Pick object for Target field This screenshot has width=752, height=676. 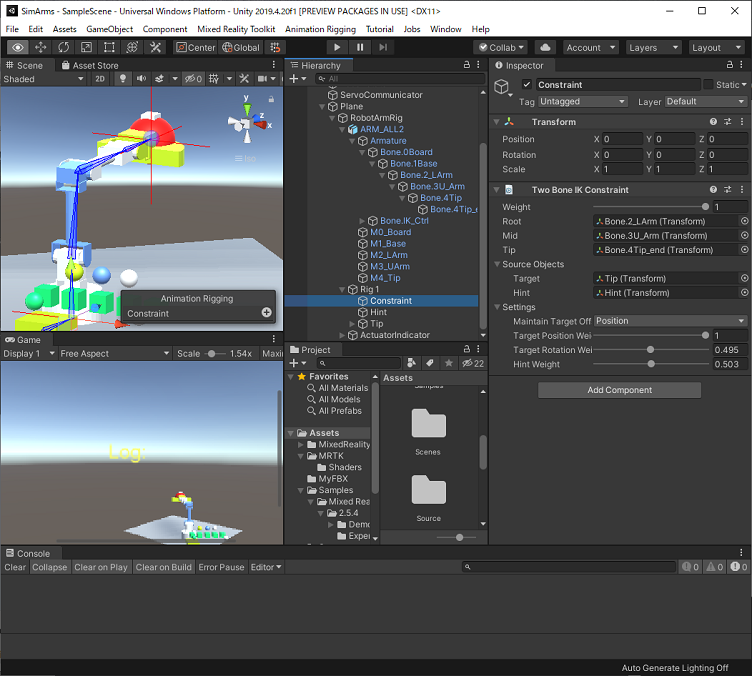coord(744,278)
